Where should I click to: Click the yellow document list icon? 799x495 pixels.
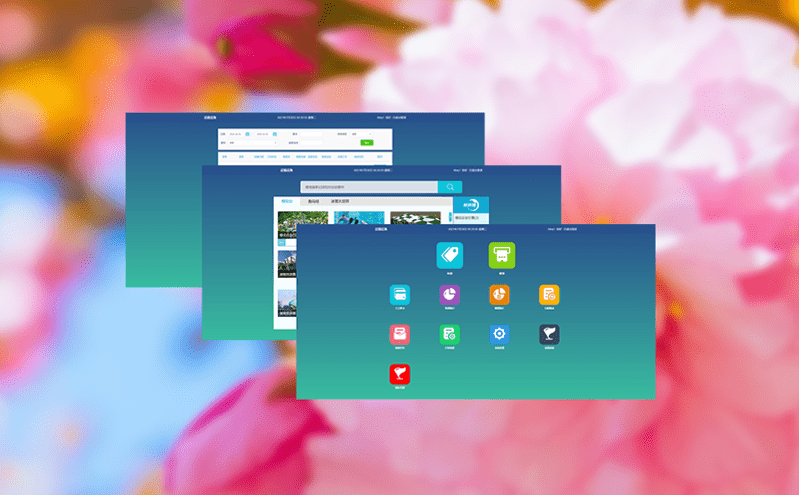coord(549,294)
